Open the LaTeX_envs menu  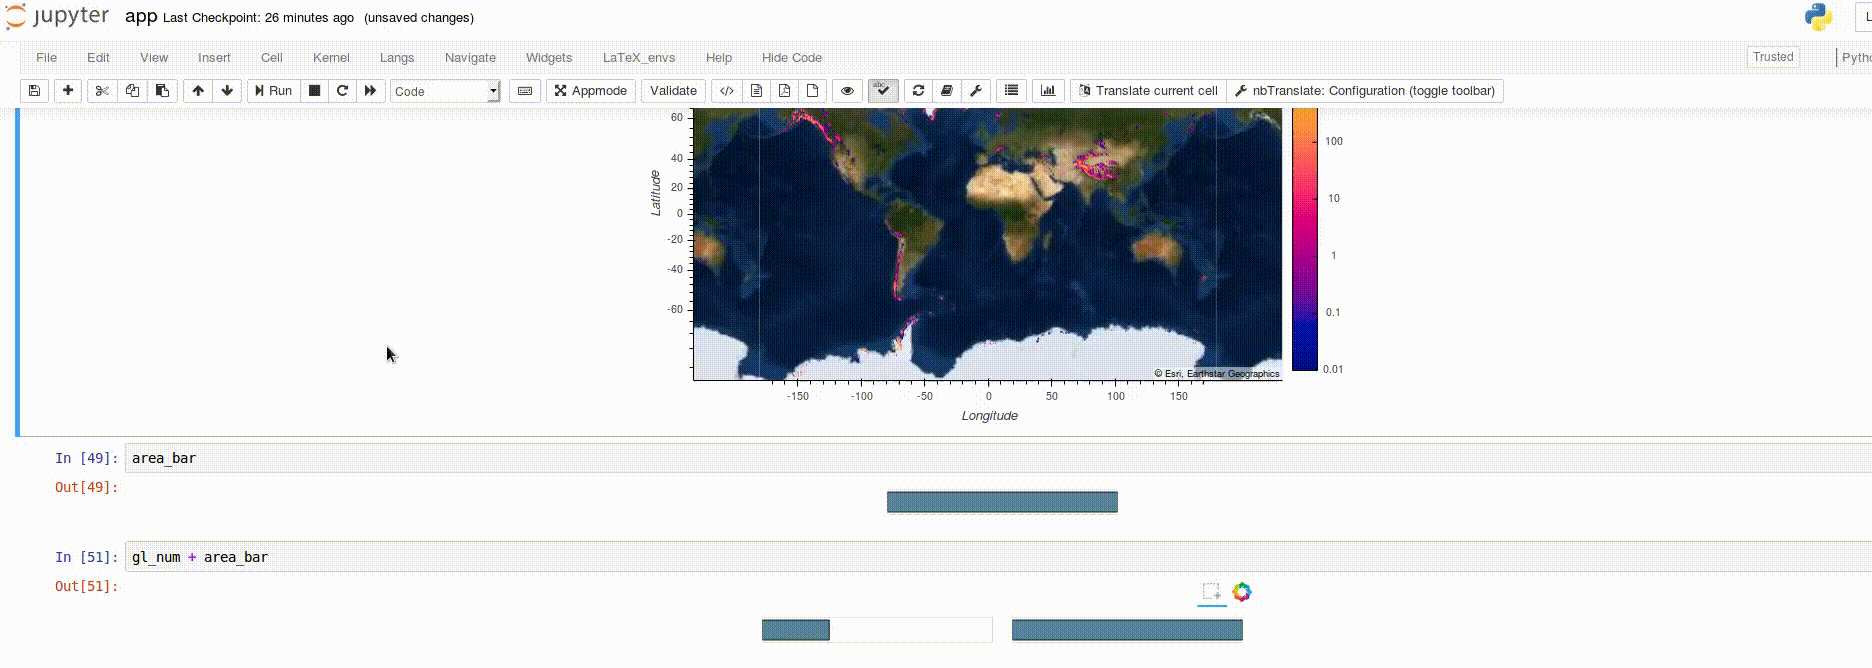[639, 58]
